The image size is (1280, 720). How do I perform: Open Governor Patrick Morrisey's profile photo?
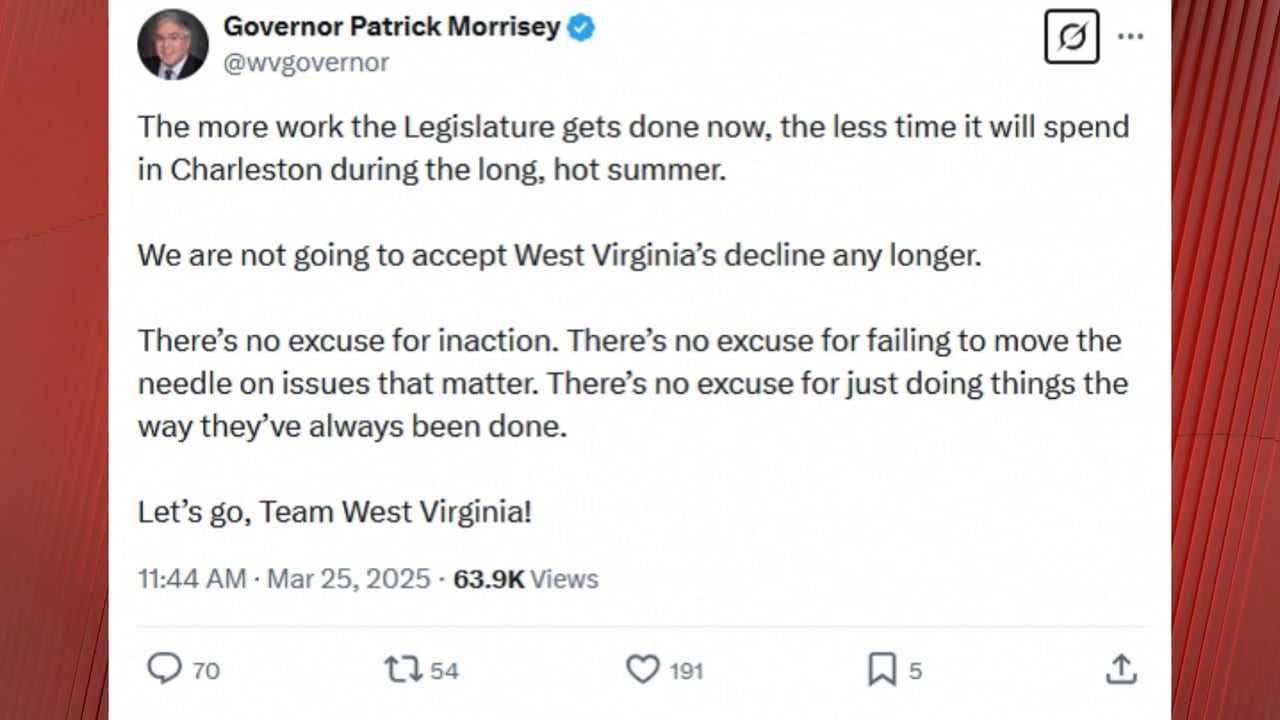point(173,44)
